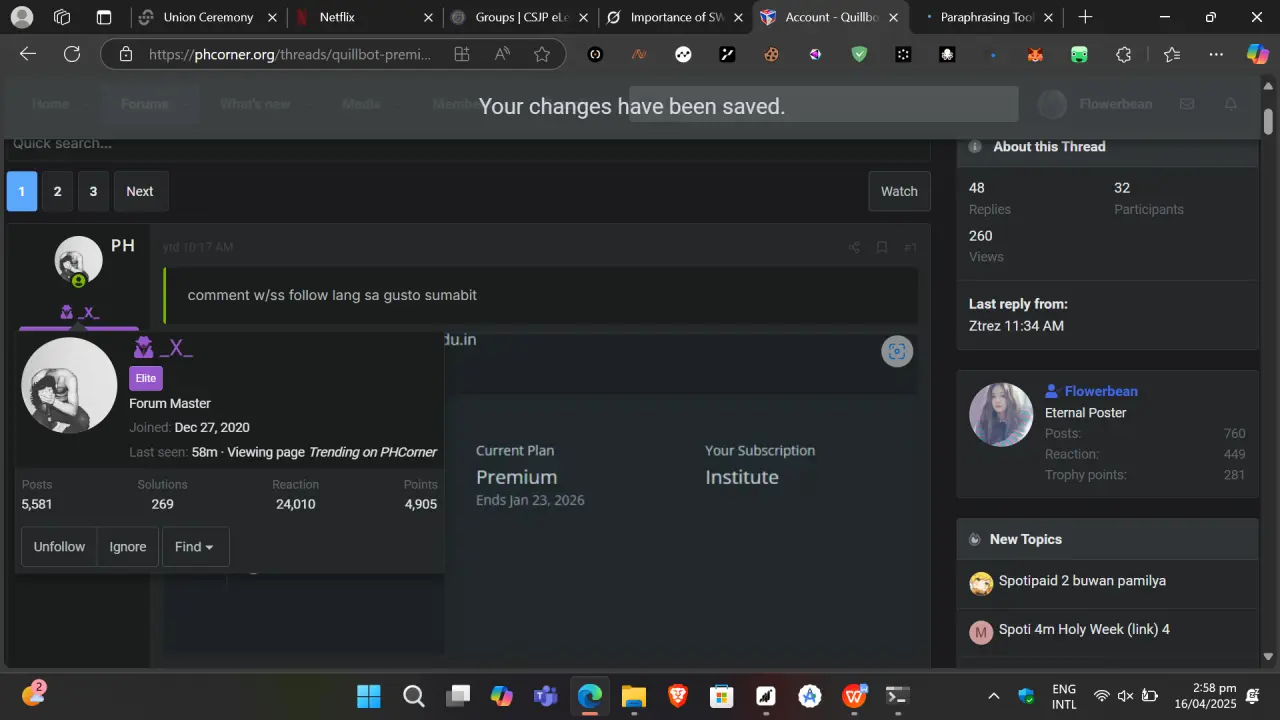
Task: Open the Extensions puzzle icon
Action: point(1124,55)
